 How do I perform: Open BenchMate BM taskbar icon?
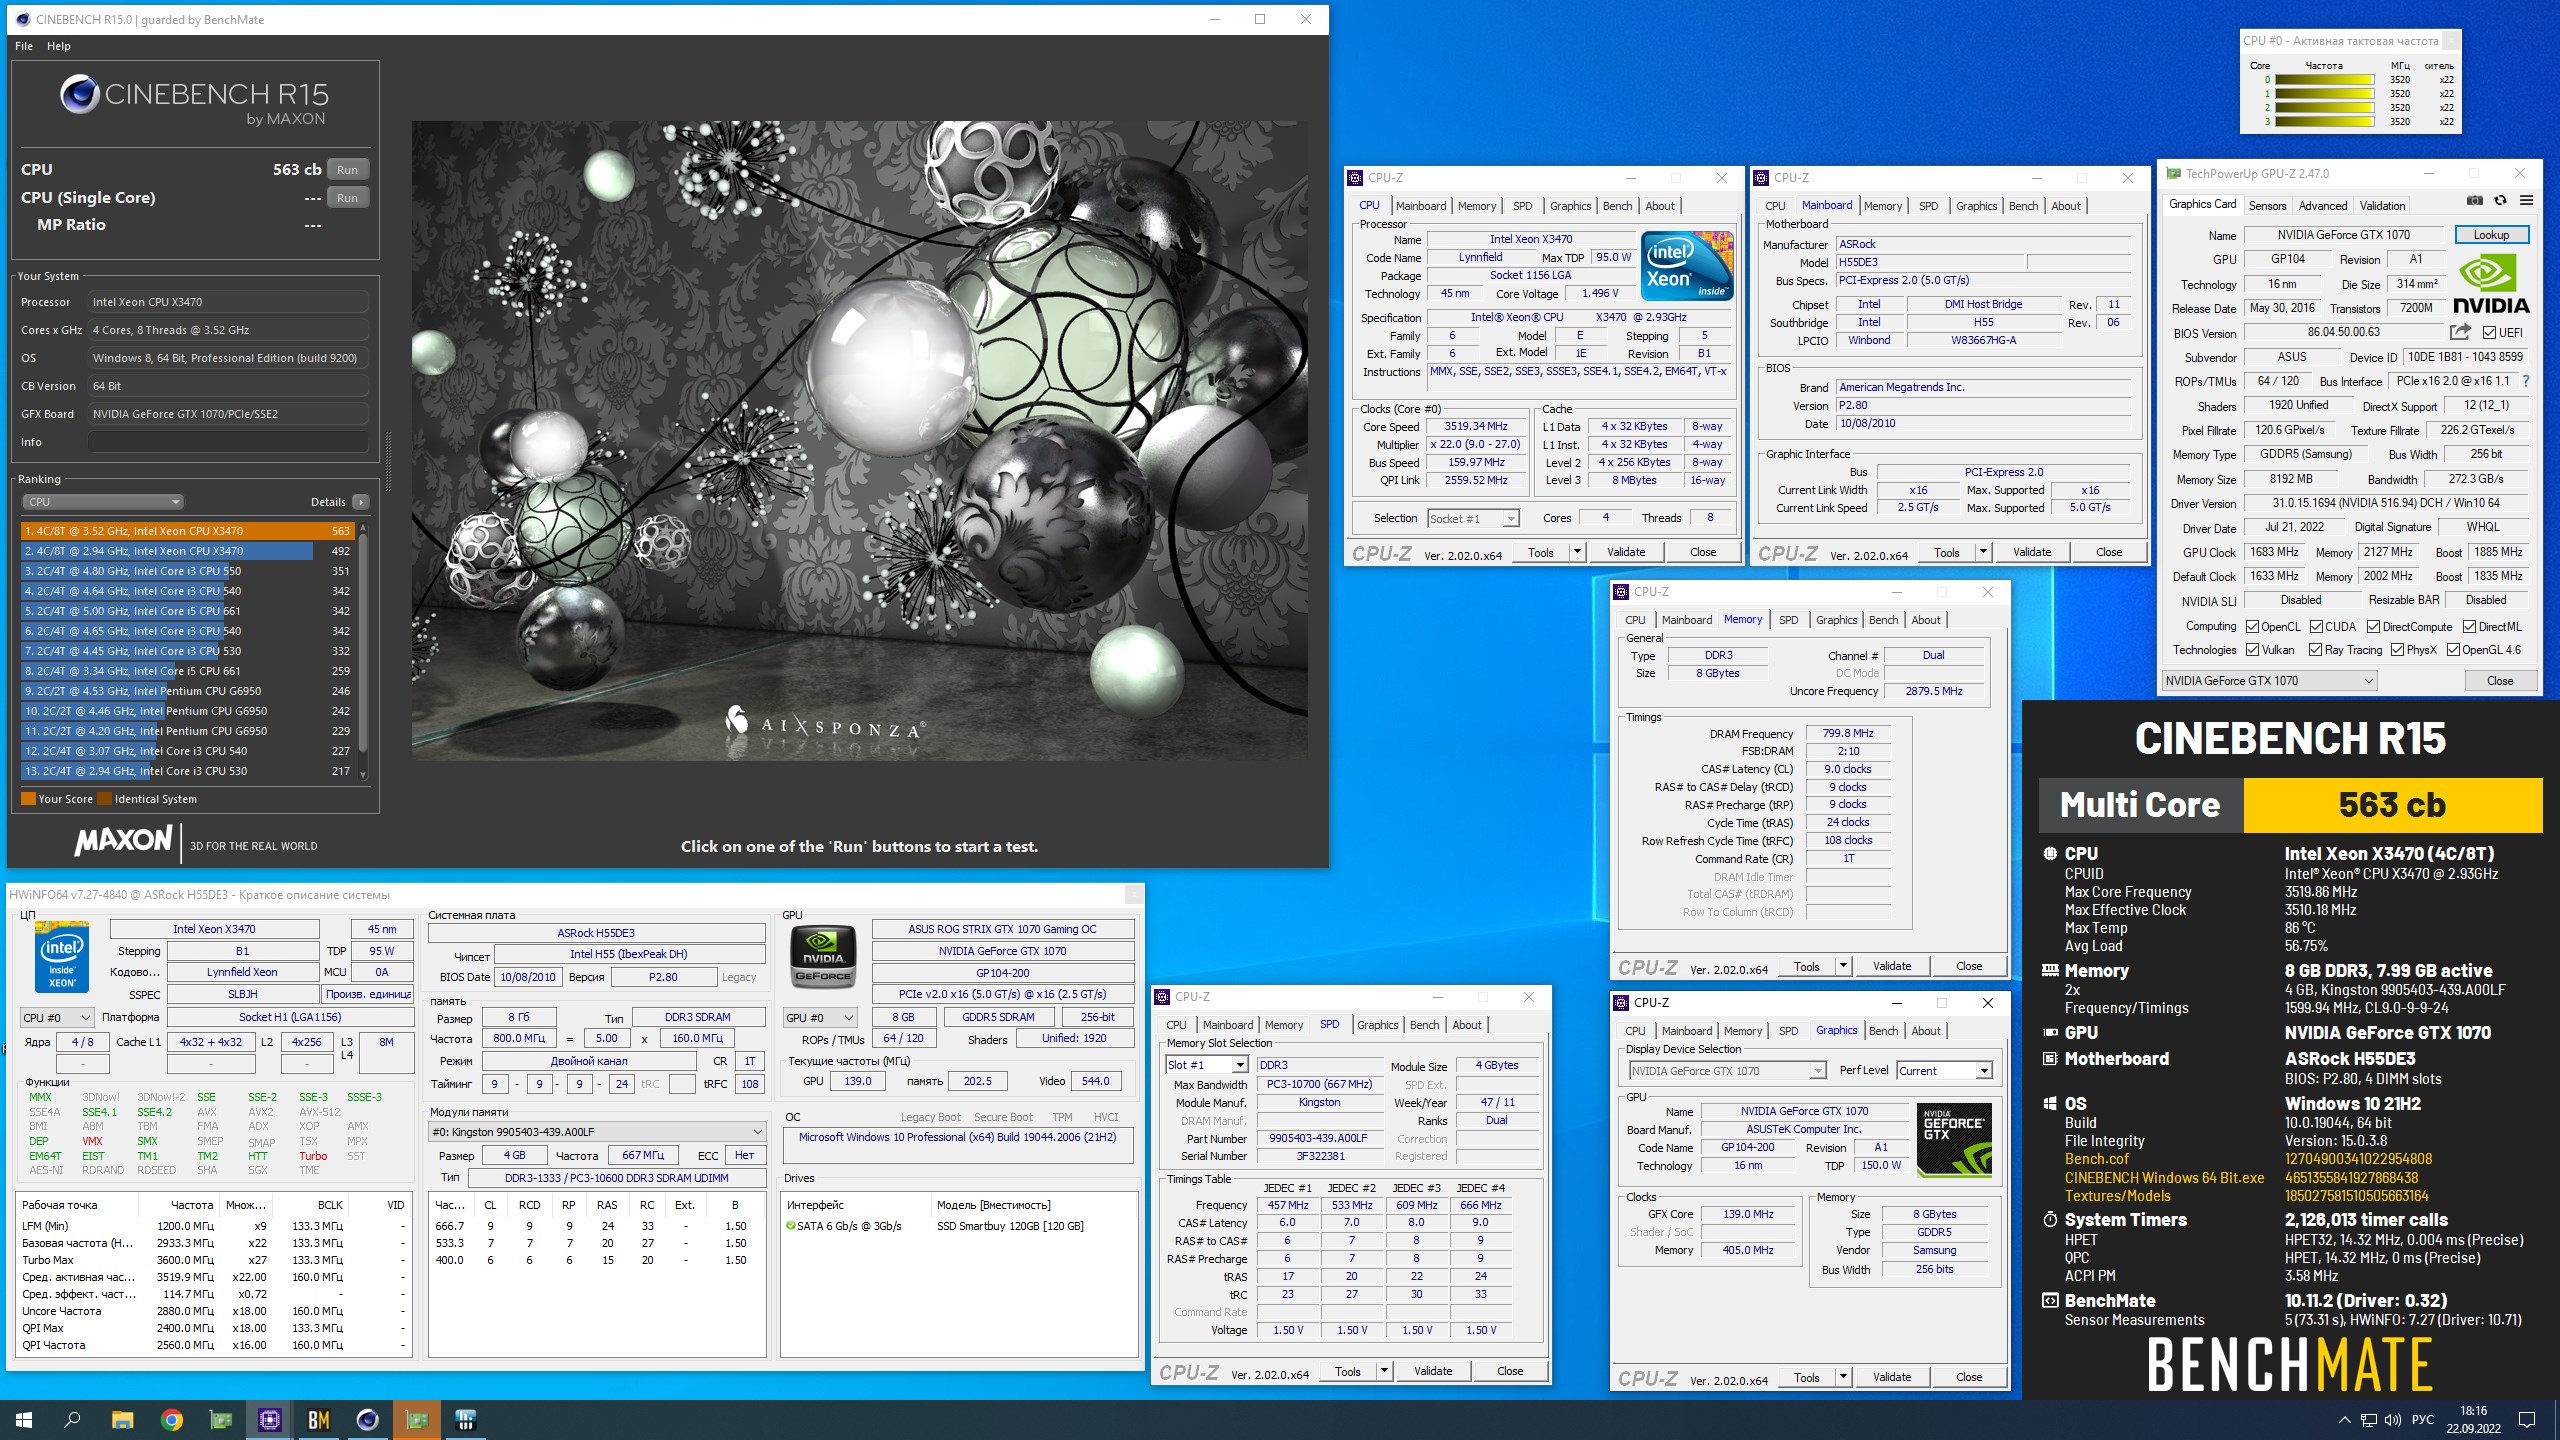(x=318, y=1419)
